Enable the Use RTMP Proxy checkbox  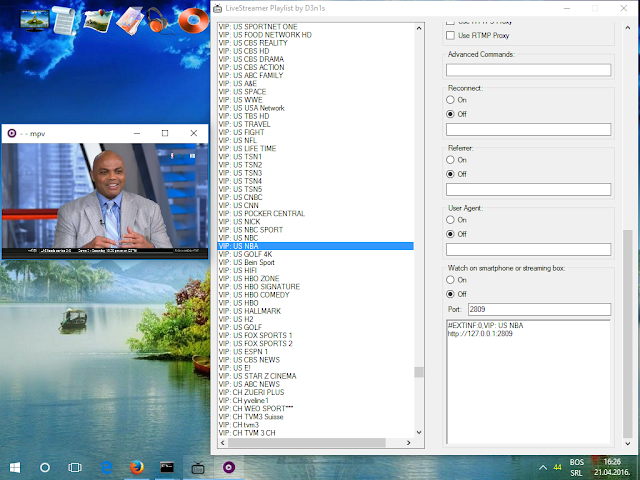(450, 36)
